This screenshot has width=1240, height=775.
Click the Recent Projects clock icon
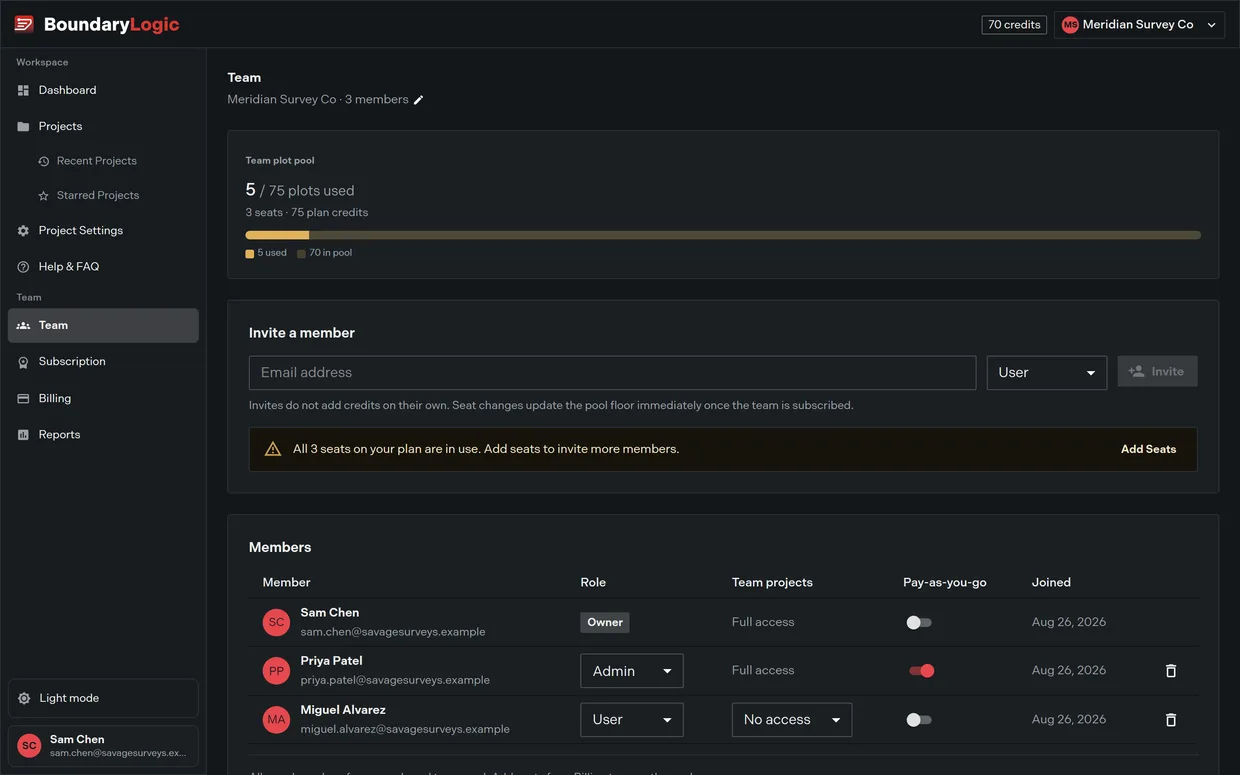(43, 161)
